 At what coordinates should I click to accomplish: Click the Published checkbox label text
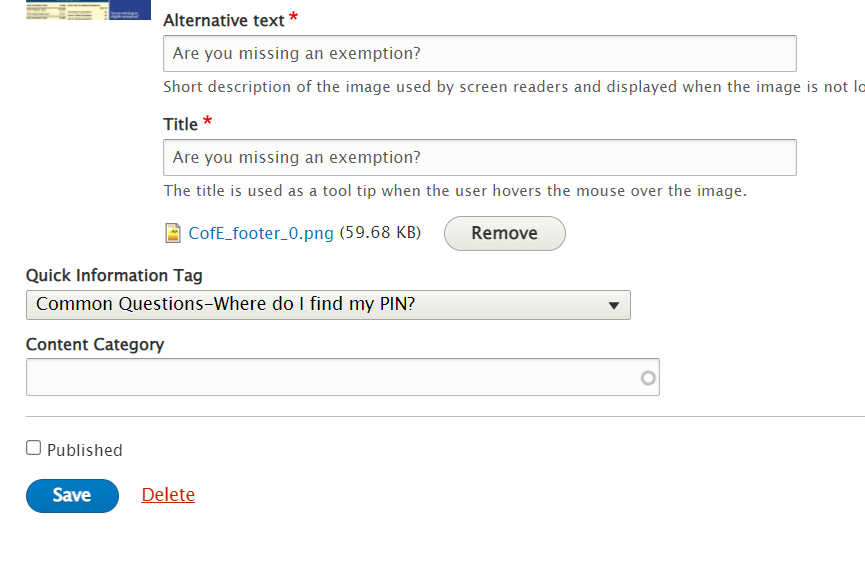84,450
